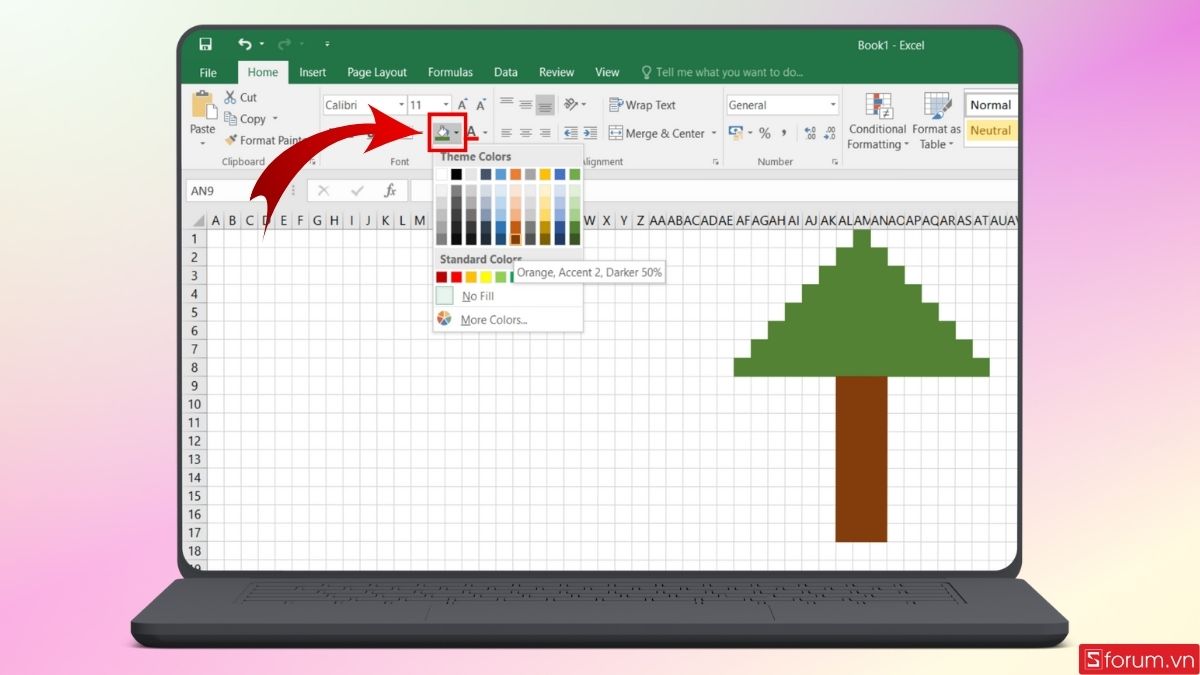Click the Decrease Decimal icon
This screenshot has width=1200, height=675.
click(831, 133)
